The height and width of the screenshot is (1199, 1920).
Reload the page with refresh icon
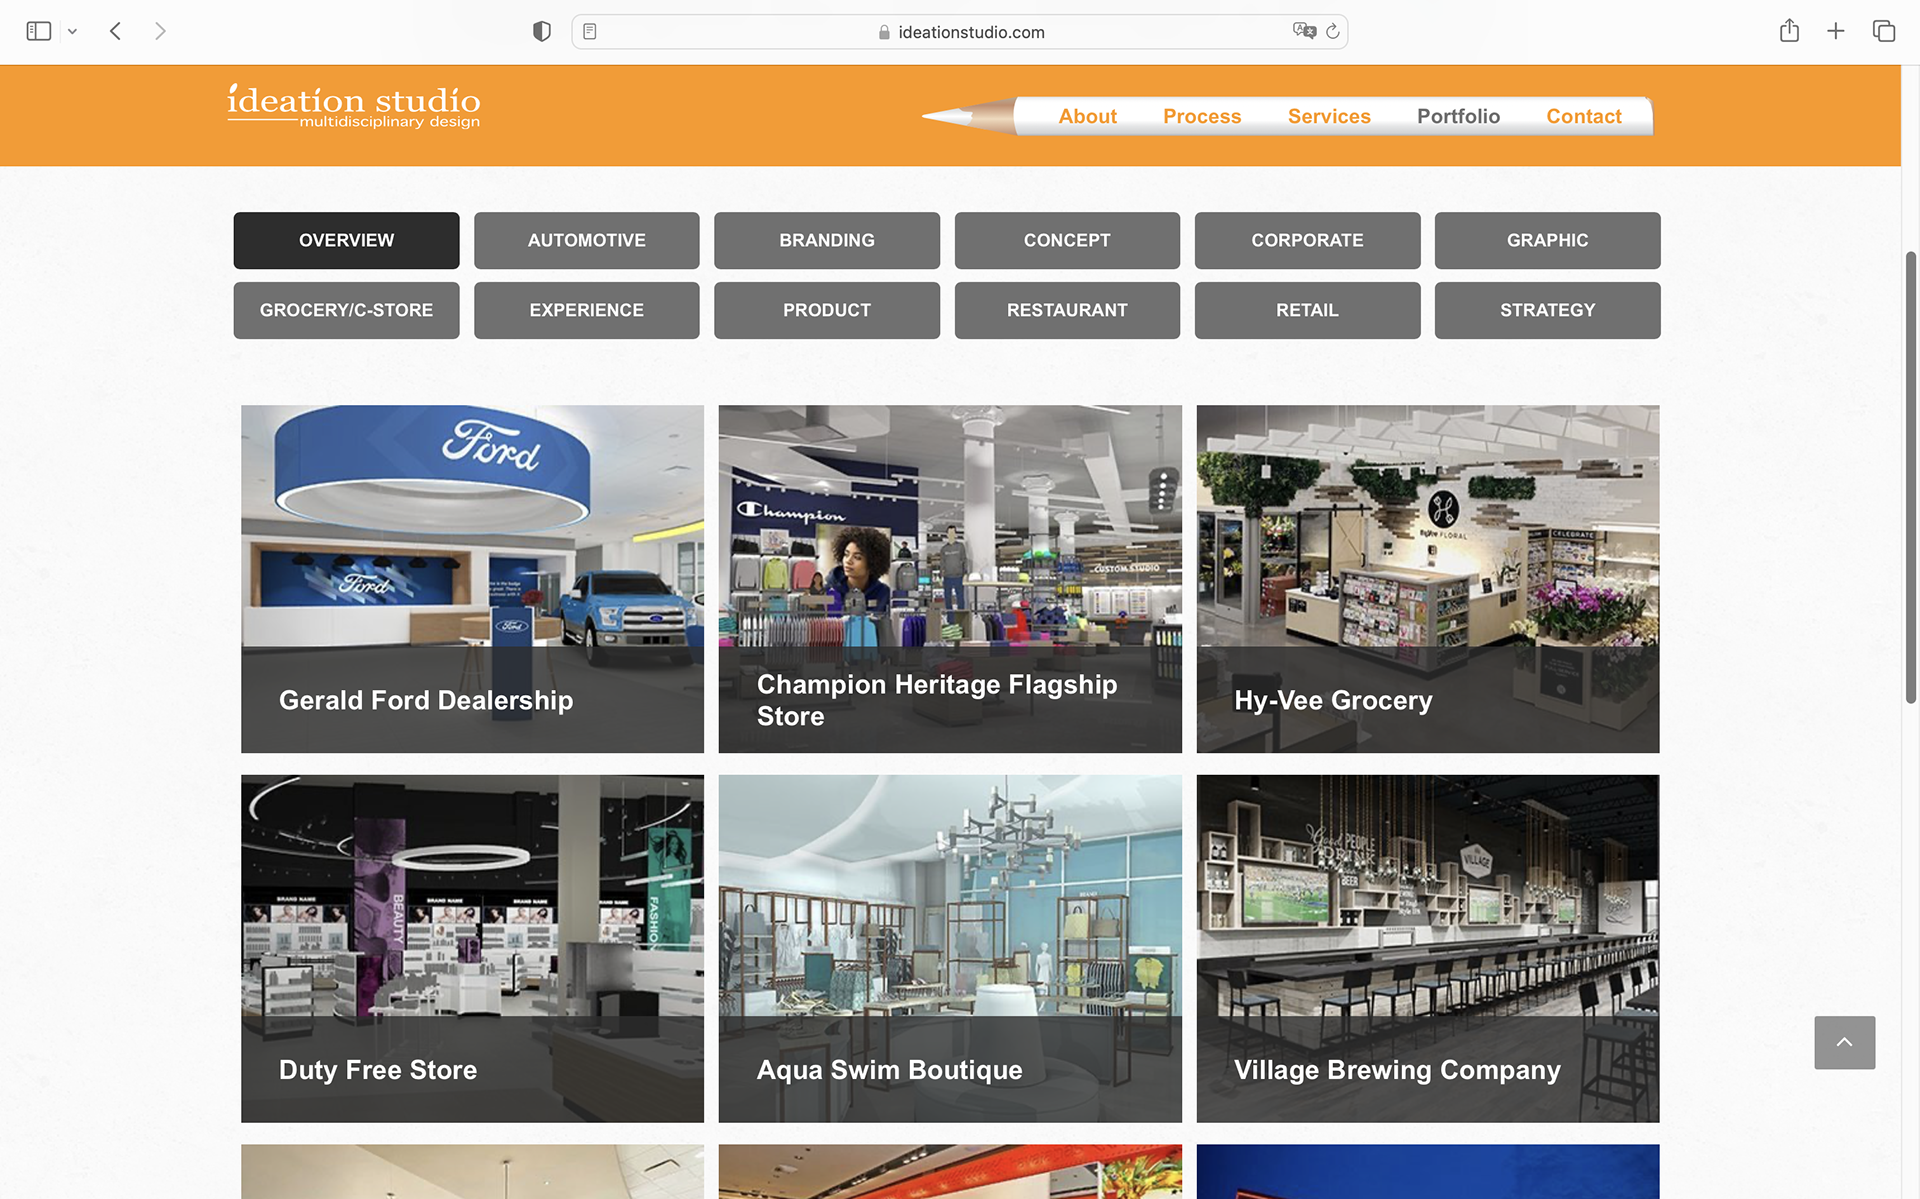(x=1333, y=32)
